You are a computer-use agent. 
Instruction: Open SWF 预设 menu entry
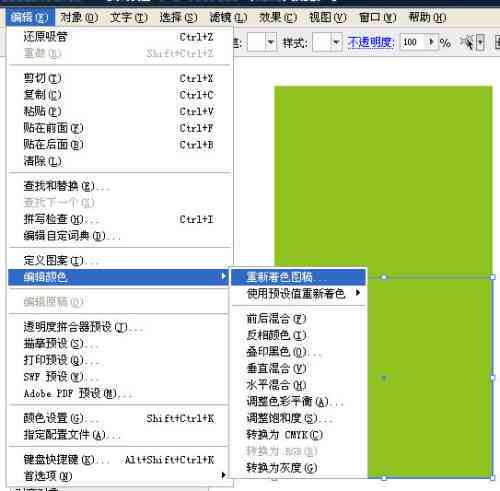click(x=119, y=377)
